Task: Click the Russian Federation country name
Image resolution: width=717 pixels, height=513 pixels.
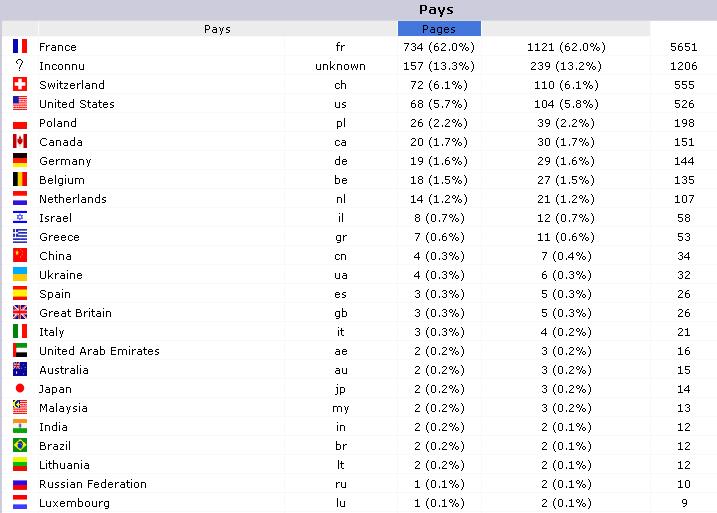Action: tap(93, 484)
